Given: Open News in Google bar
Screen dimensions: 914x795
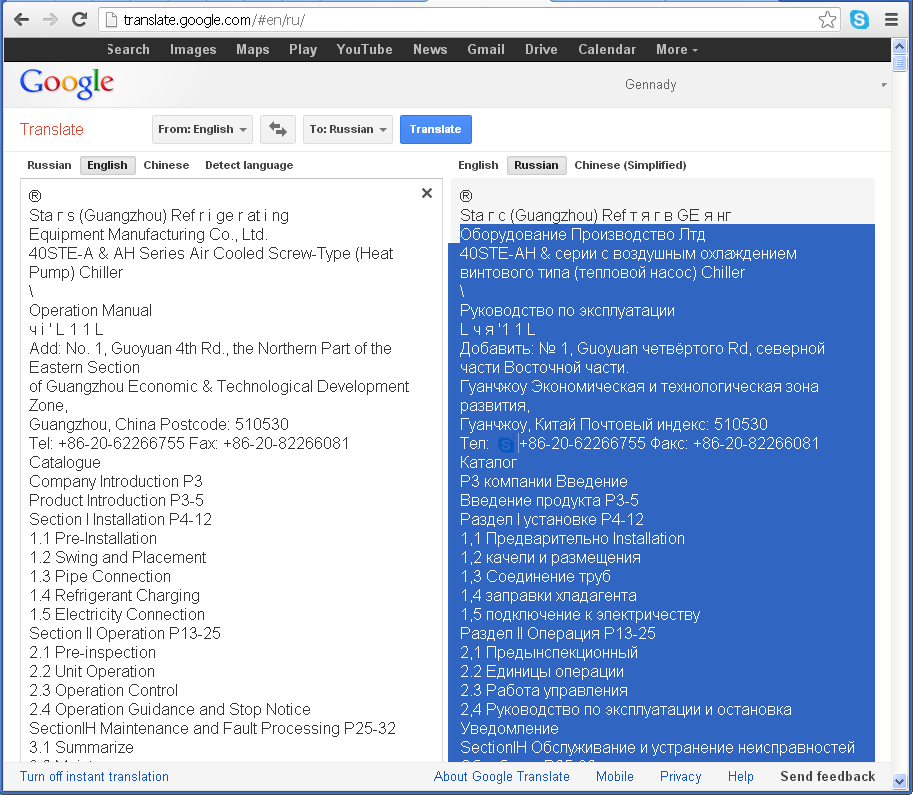Looking at the screenshot, I should [x=430, y=50].
